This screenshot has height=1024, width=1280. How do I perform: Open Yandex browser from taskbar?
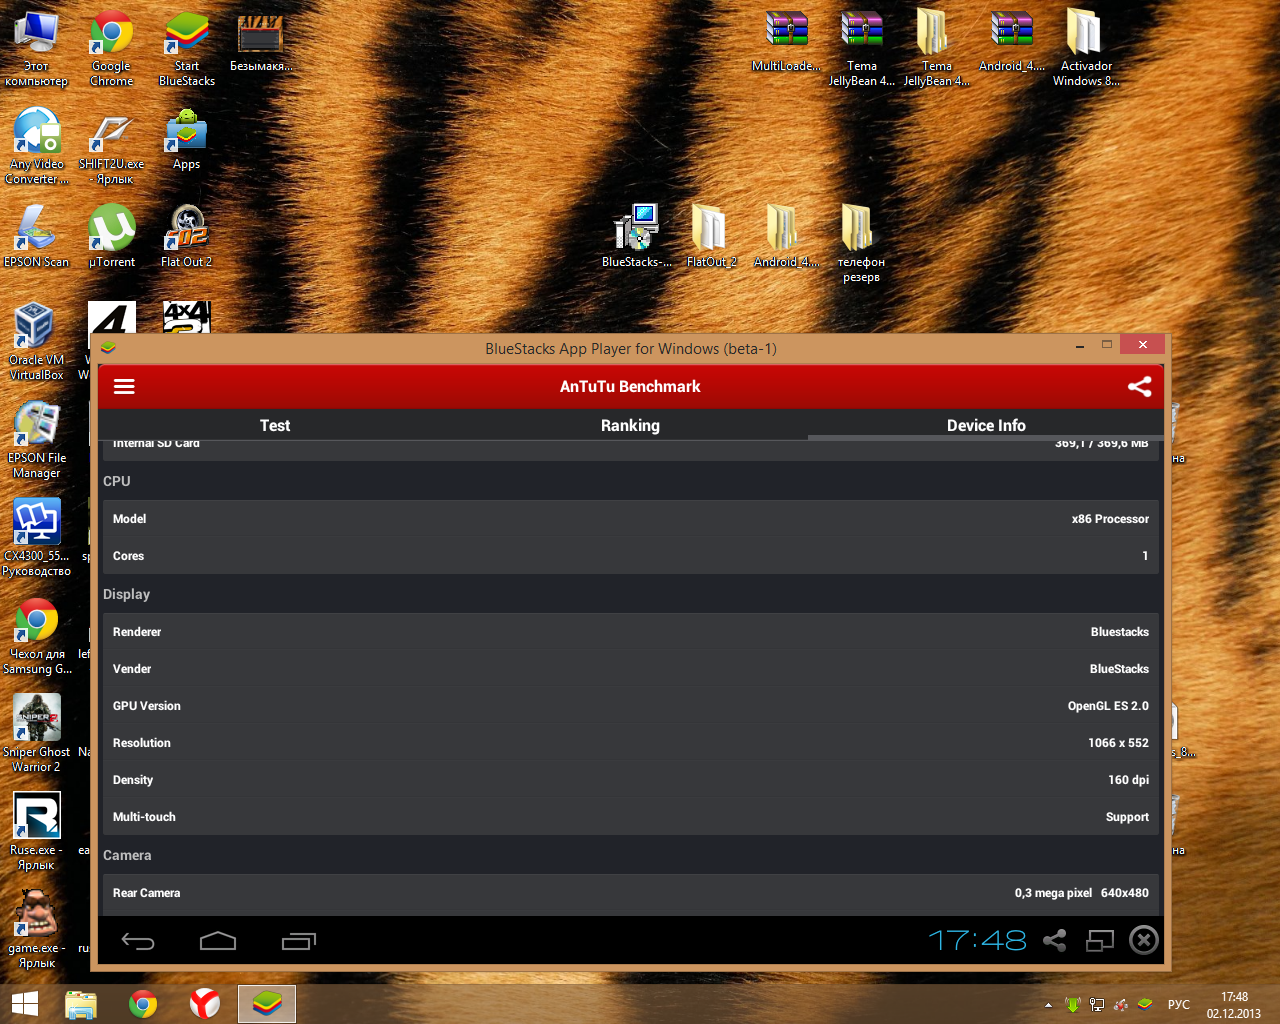click(205, 1004)
